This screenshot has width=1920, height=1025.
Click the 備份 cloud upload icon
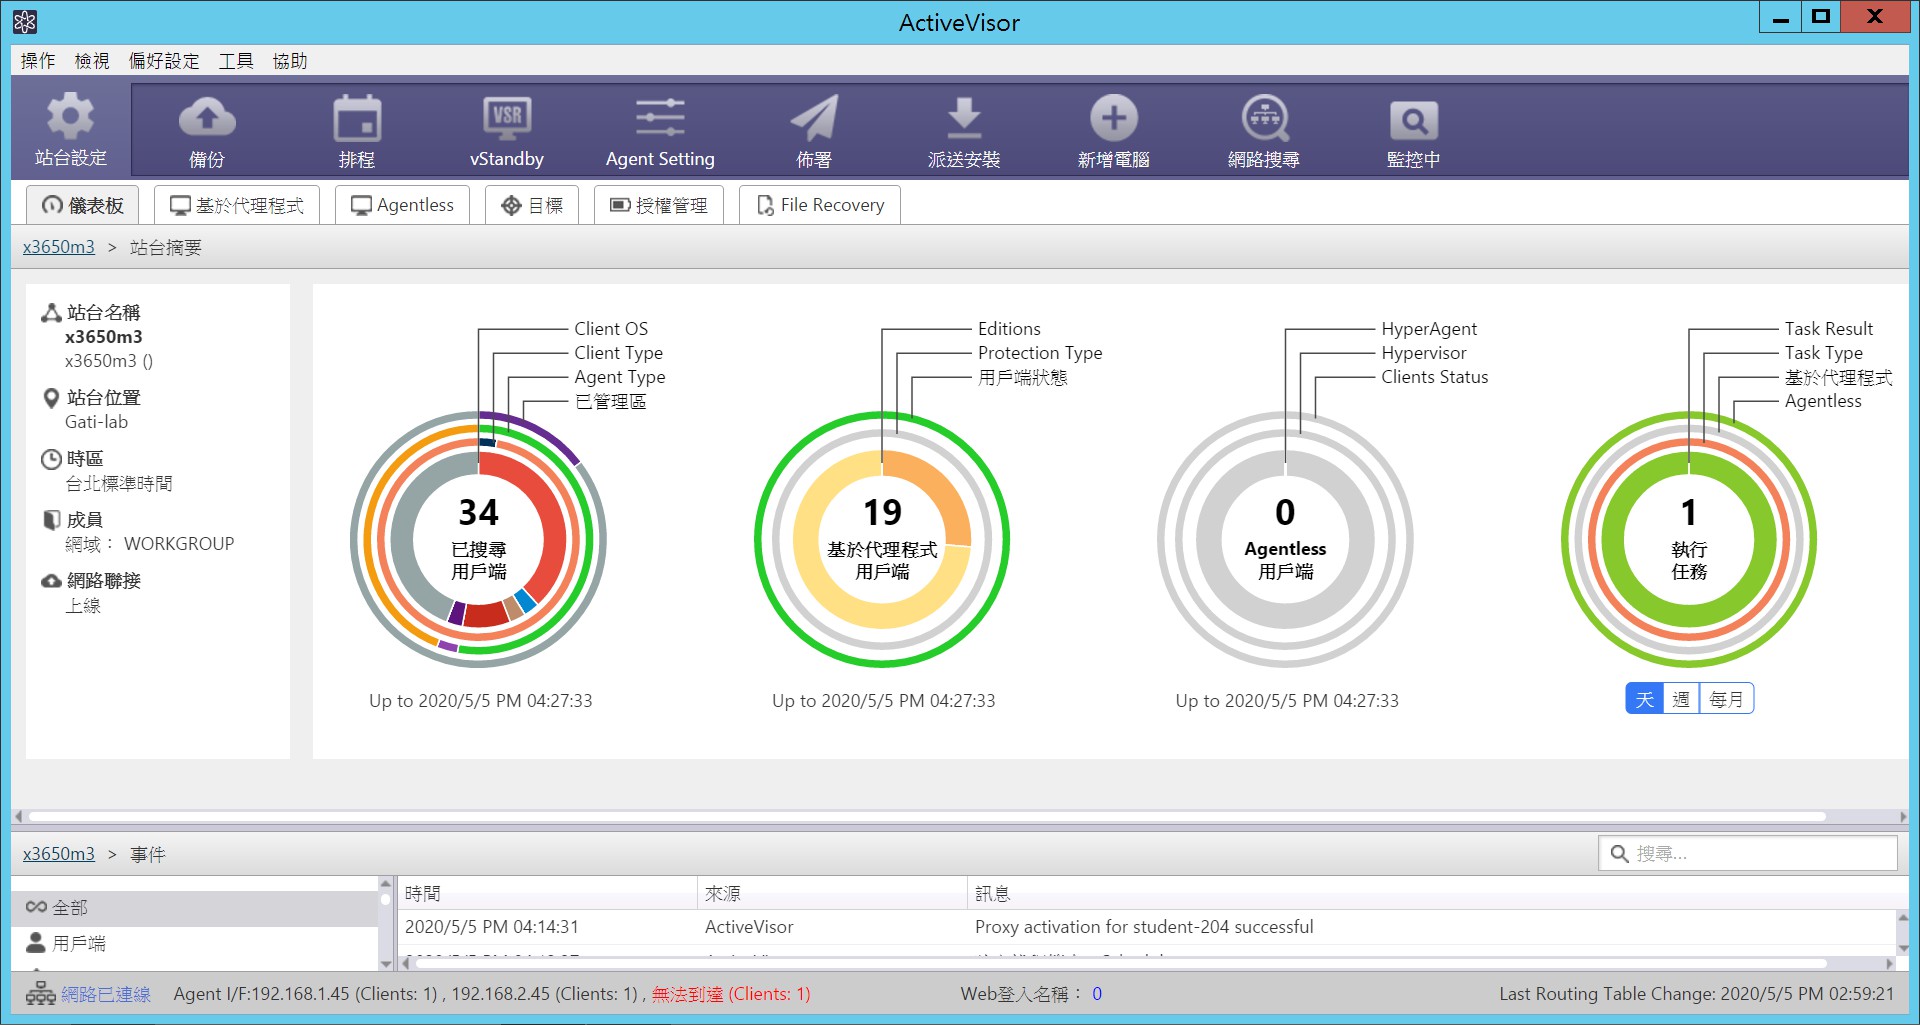coord(207,118)
